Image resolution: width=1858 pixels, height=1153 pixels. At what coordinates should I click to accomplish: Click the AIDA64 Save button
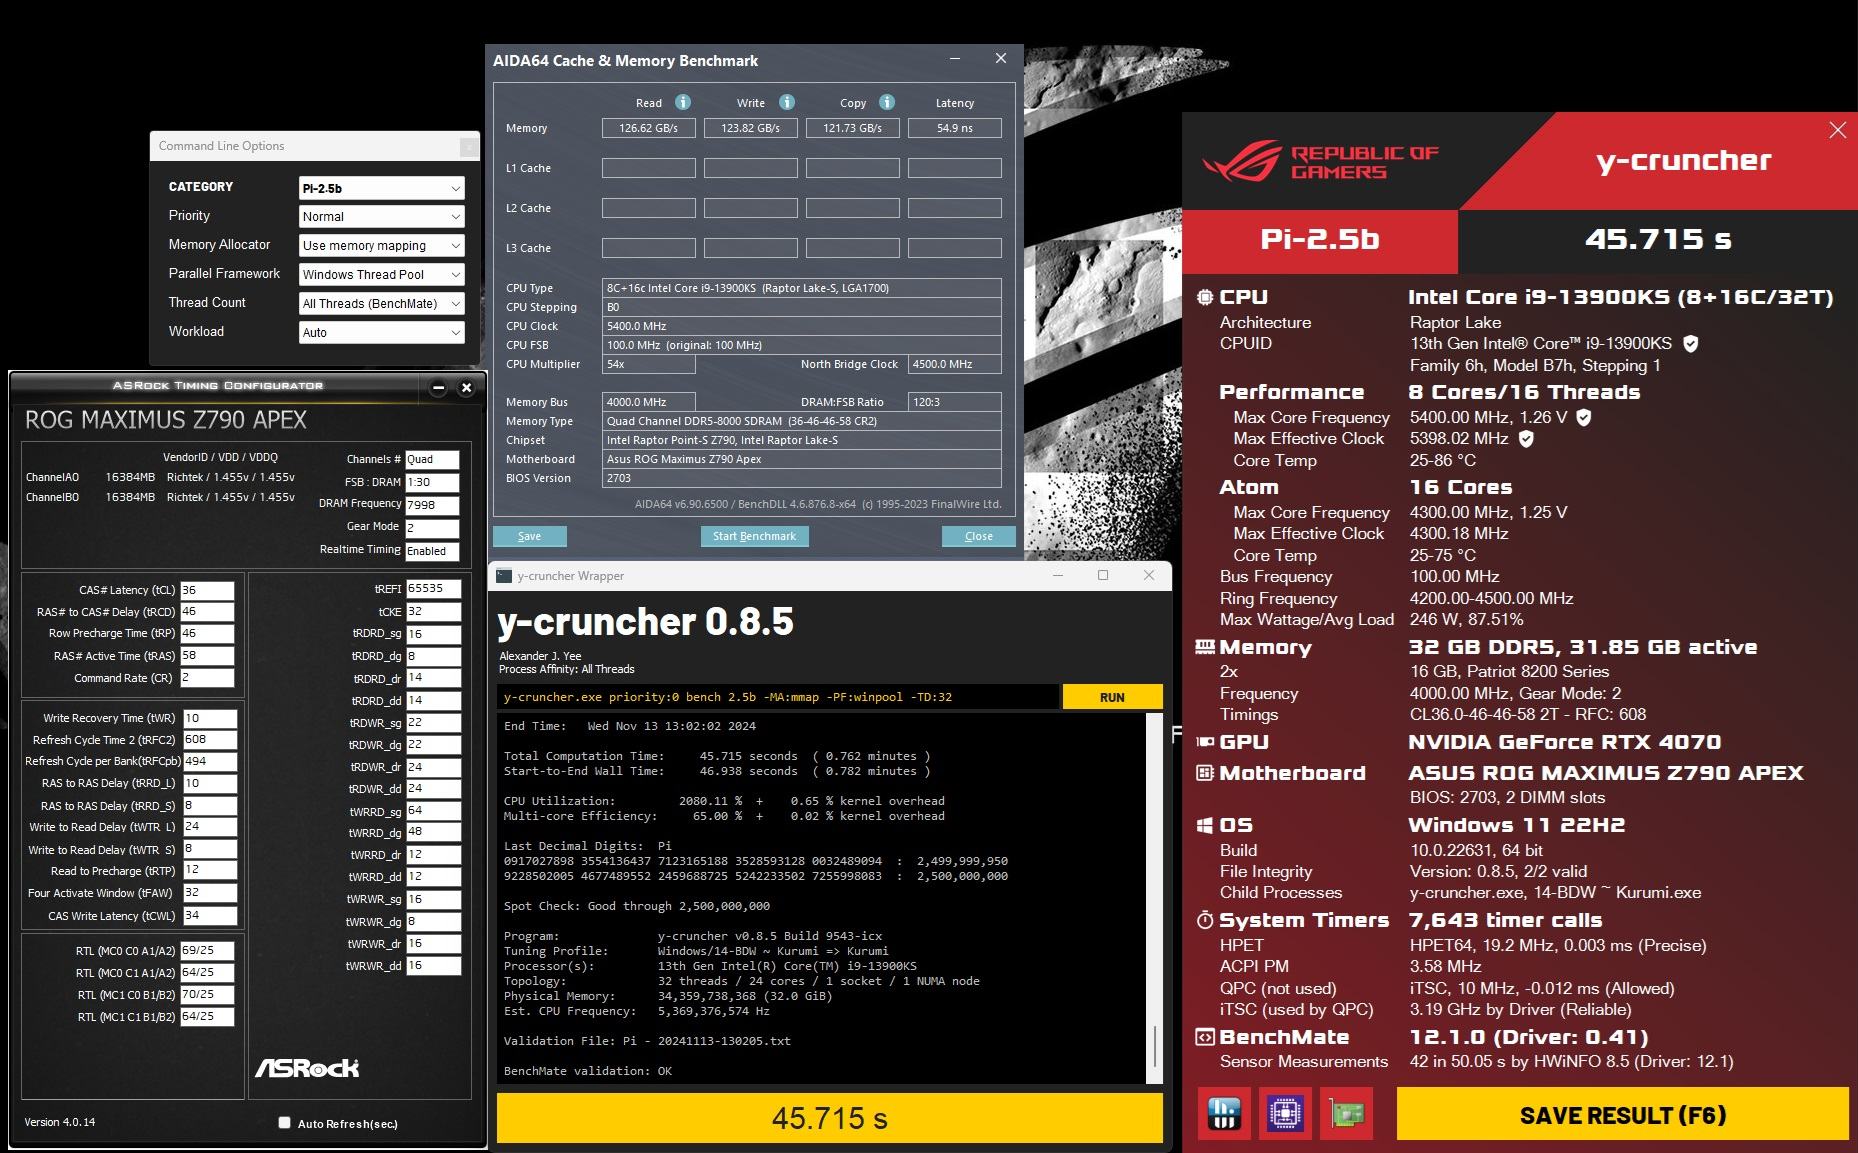point(530,536)
